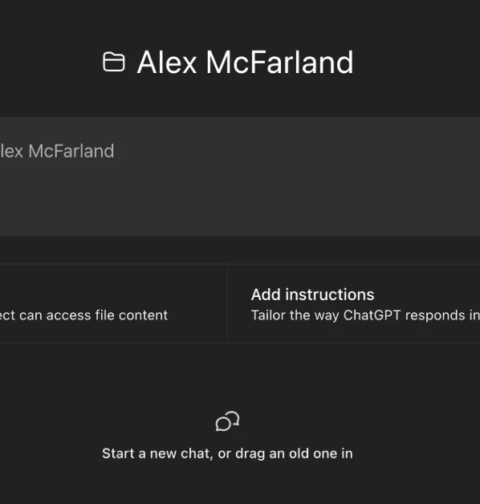
Task: Click the "can access file content" text
Action: coord(93,315)
